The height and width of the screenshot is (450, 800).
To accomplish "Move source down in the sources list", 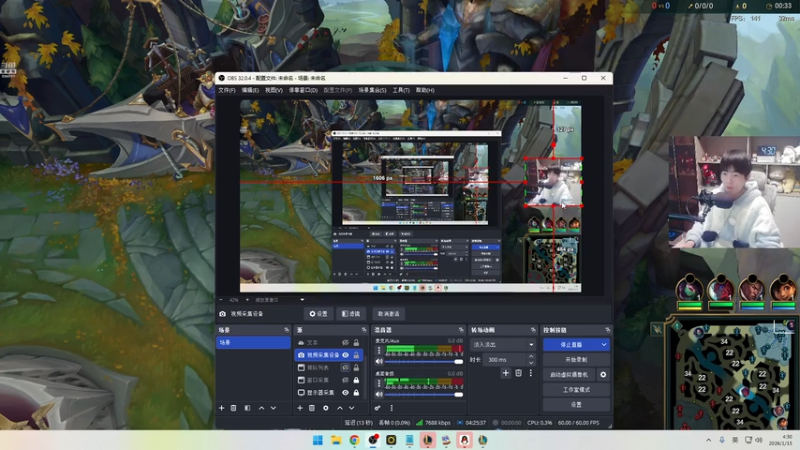I will [352, 408].
